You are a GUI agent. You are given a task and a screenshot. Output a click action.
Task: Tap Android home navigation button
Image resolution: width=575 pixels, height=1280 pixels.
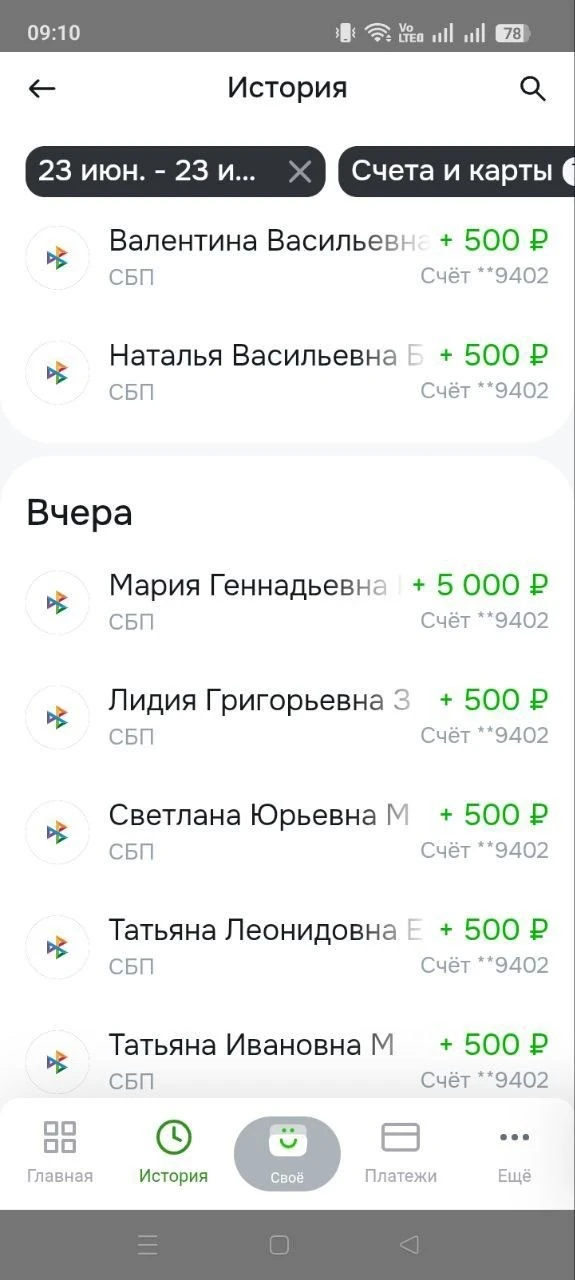point(280,1244)
